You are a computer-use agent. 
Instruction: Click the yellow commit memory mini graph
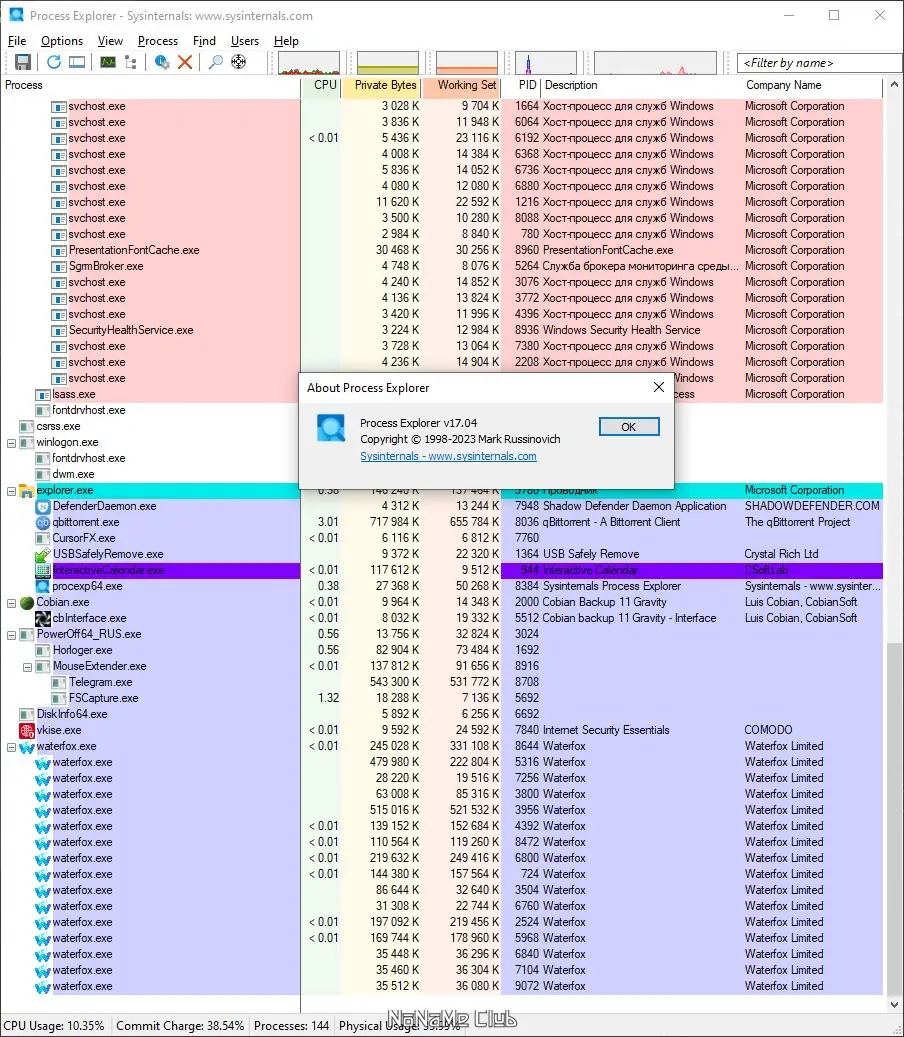point(388,63)
